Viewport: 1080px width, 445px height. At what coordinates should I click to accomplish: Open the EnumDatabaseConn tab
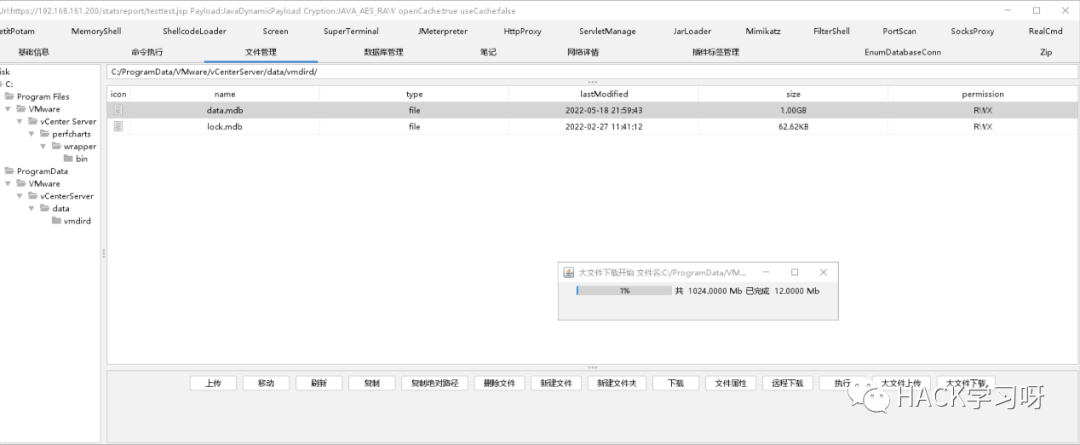tap(902, 52)
